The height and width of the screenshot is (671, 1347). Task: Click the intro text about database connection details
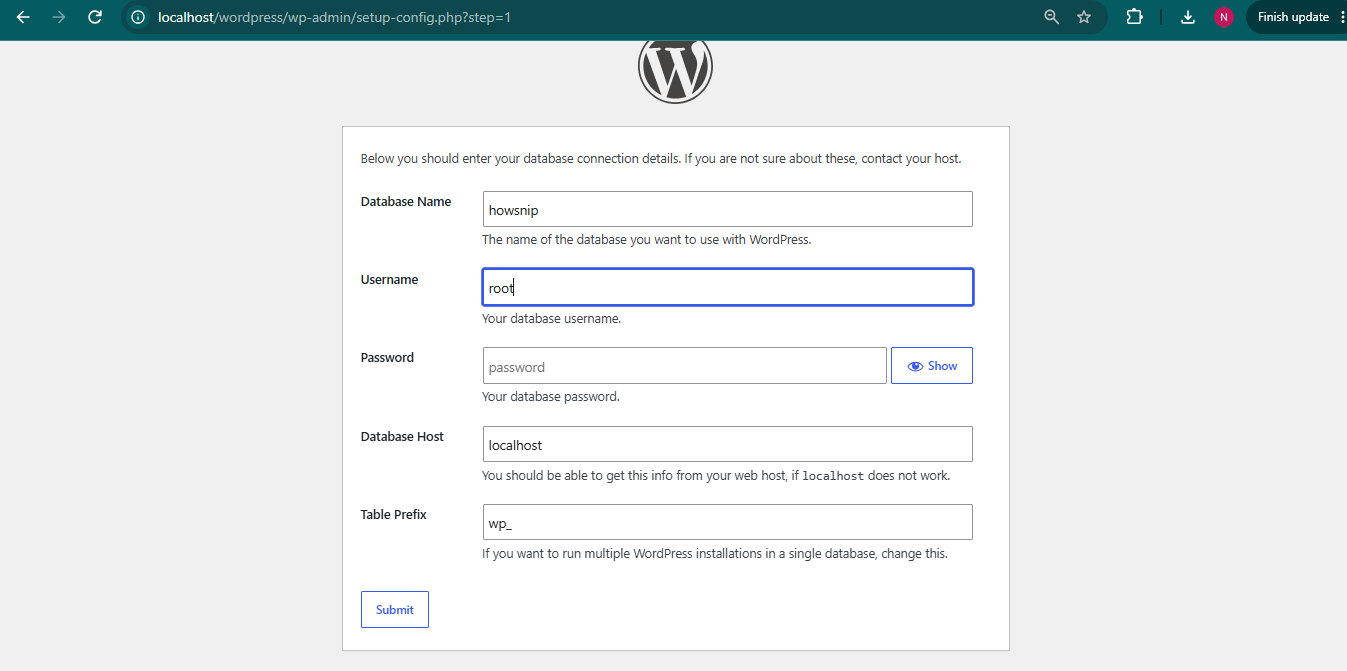point(661,159)
